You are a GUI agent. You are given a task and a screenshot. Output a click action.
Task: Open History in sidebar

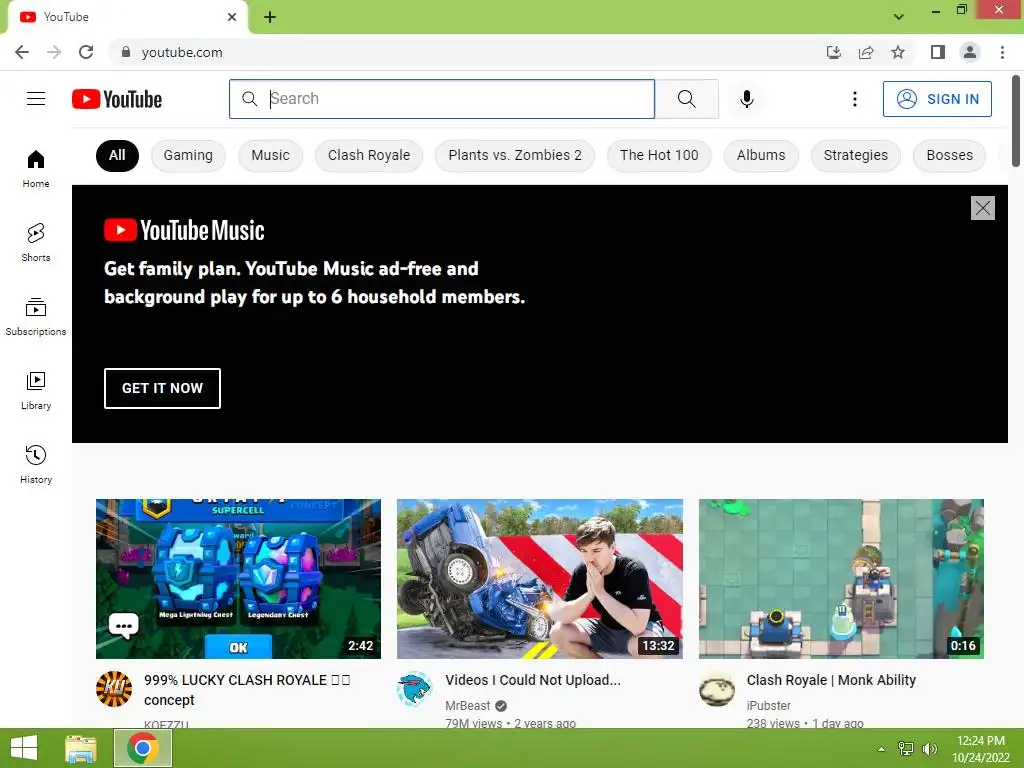pos(36,464)
